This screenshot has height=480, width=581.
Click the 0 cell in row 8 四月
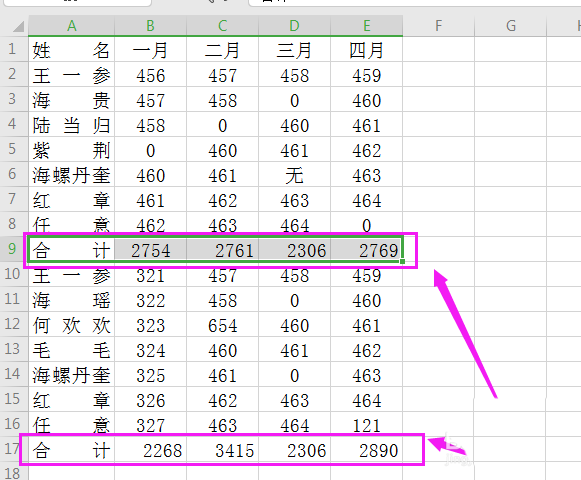click(x=366, y=225)
